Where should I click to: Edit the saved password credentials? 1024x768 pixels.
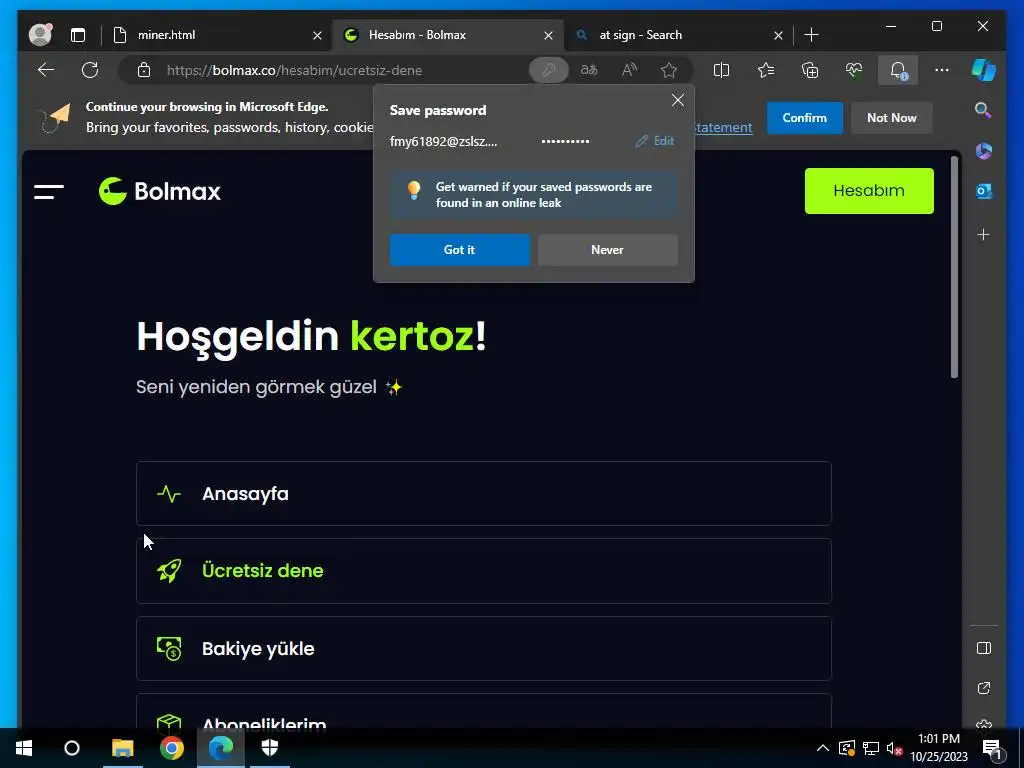[x=655, y=140]
